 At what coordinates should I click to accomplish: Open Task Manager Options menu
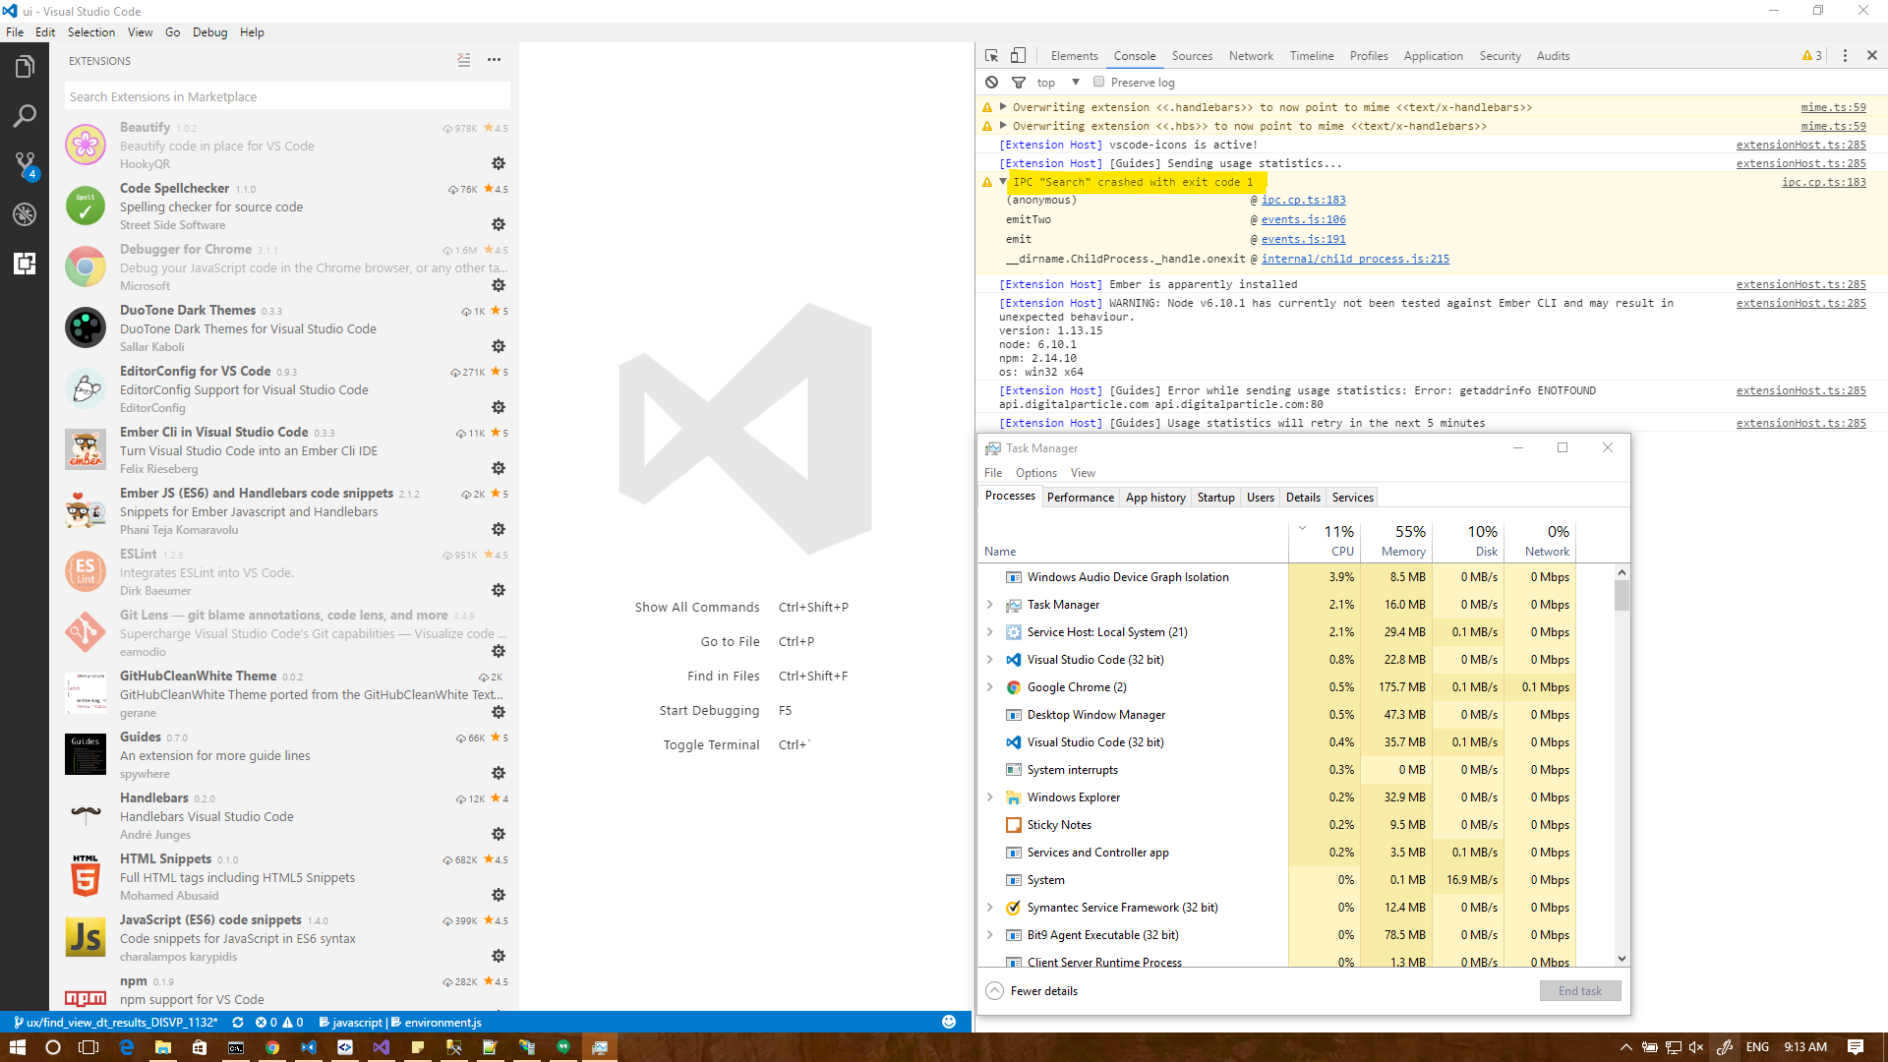(1036, 473)
